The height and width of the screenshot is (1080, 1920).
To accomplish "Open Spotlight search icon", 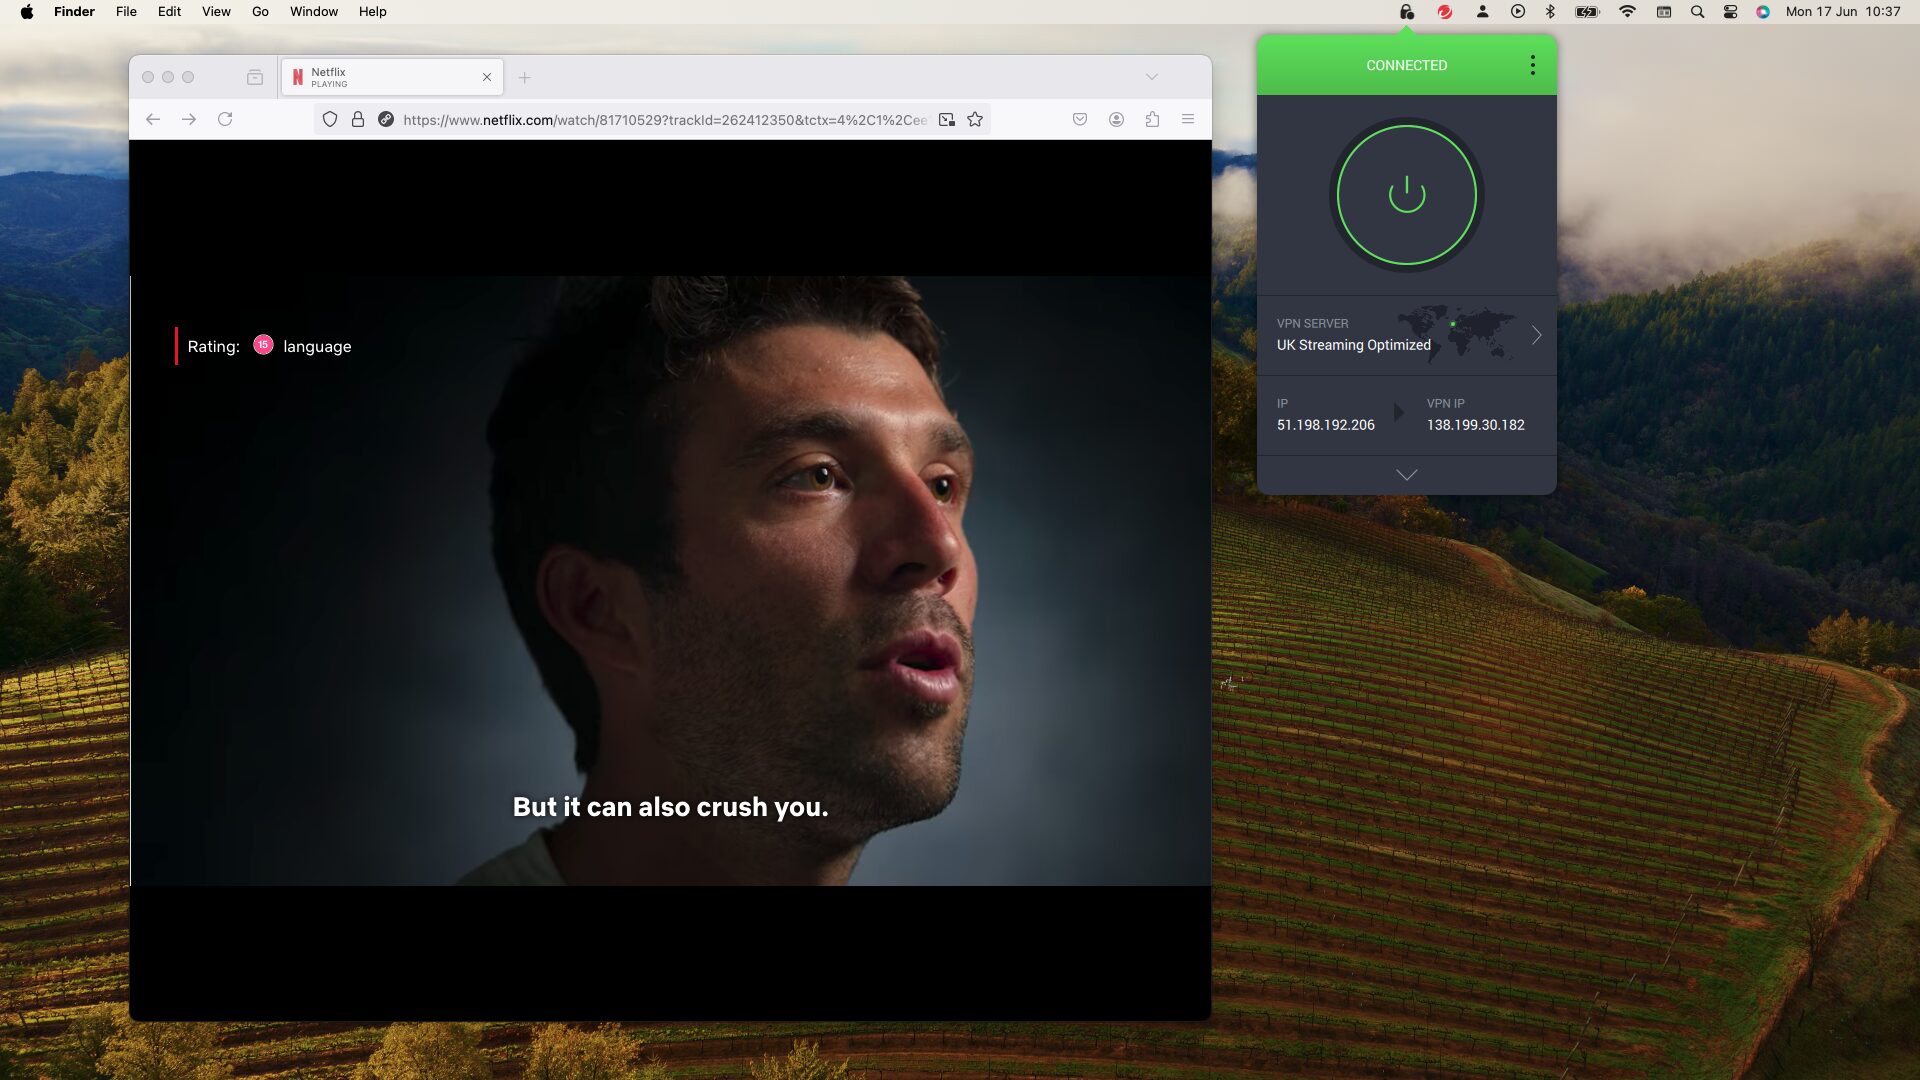I will click(1697, 12).
